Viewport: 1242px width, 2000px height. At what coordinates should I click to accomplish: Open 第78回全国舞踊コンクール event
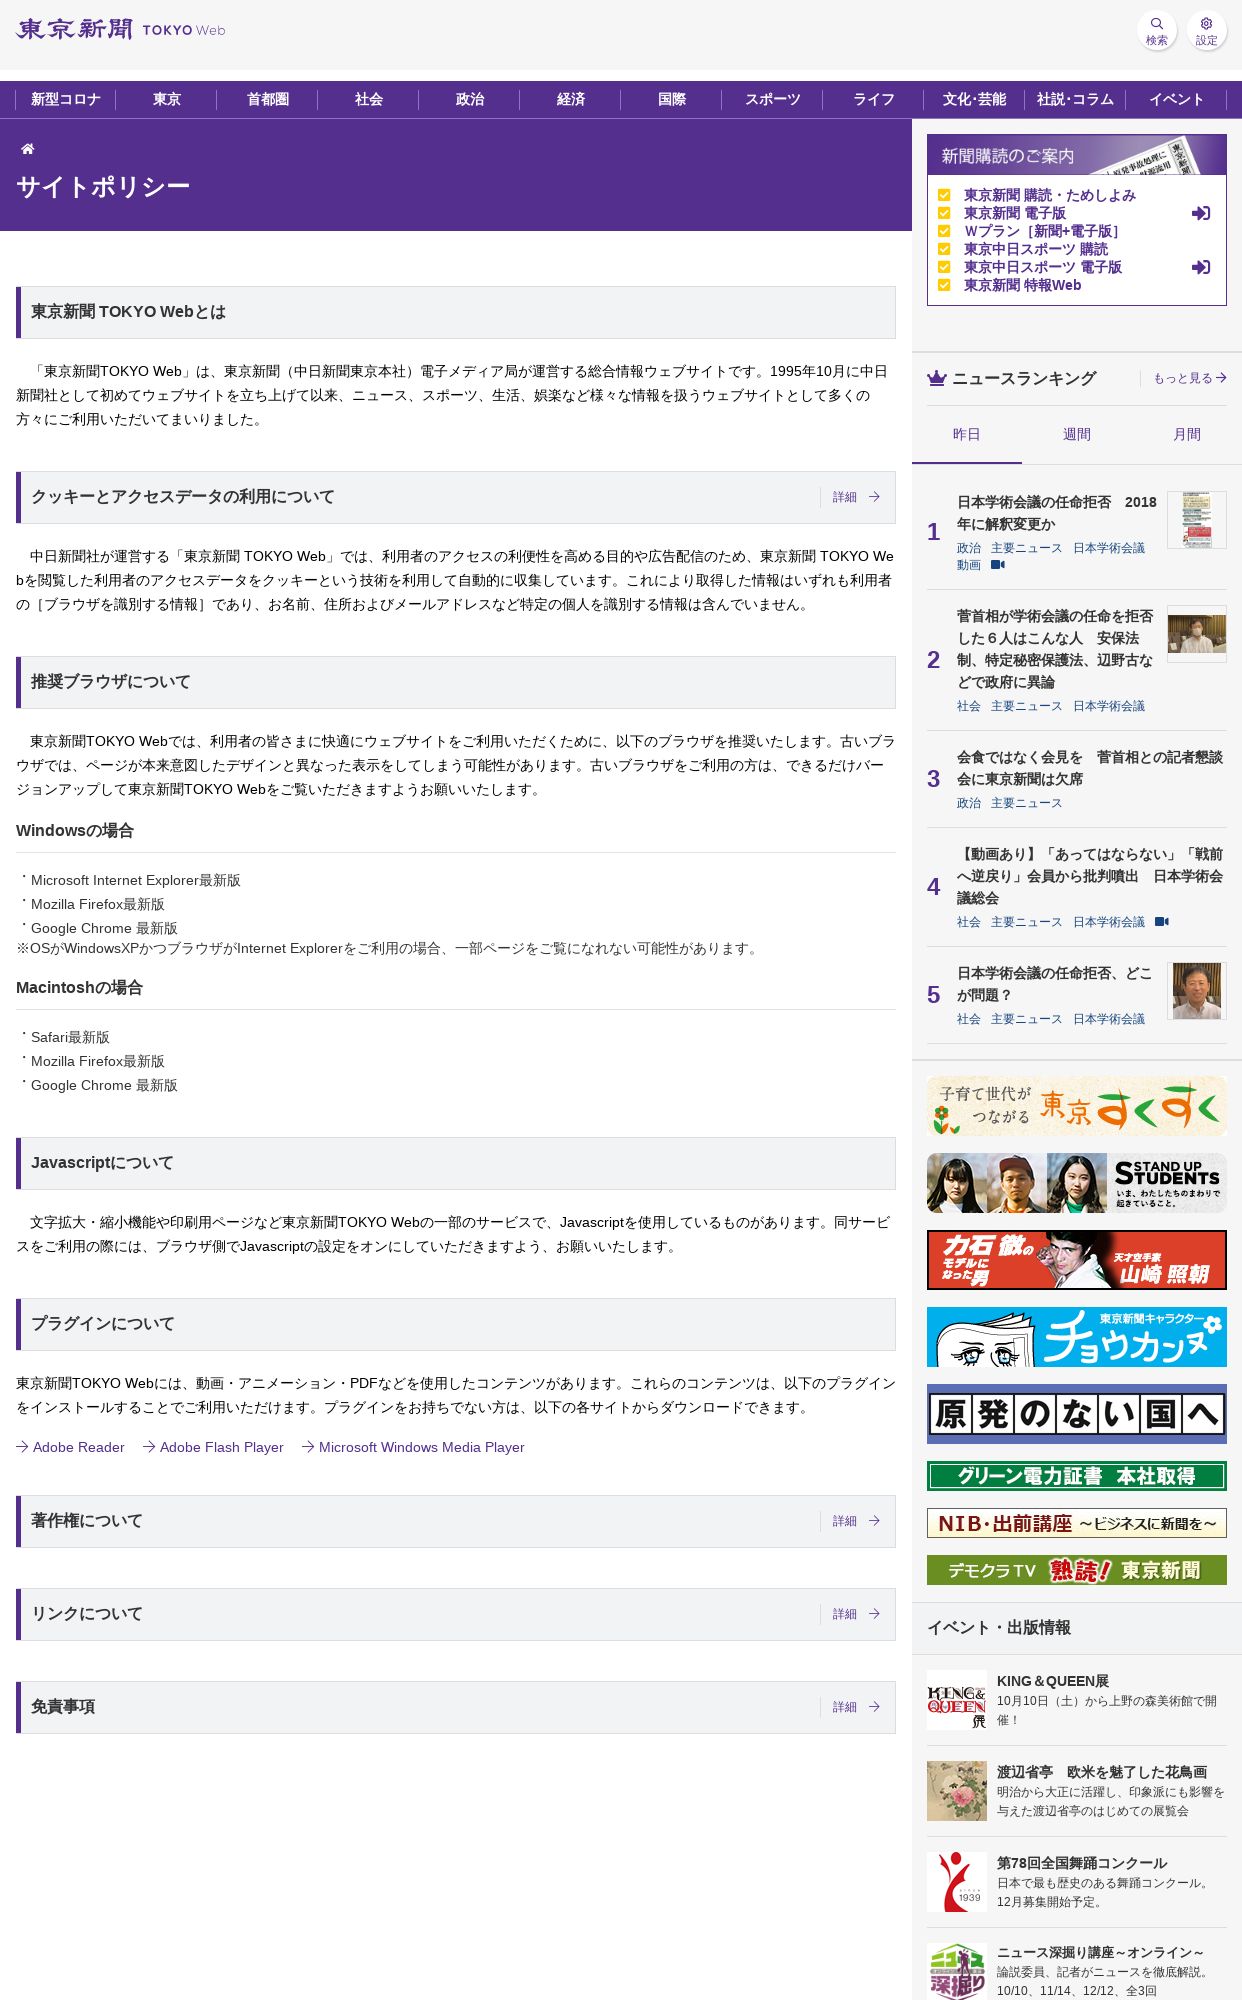[1077, 1882]
